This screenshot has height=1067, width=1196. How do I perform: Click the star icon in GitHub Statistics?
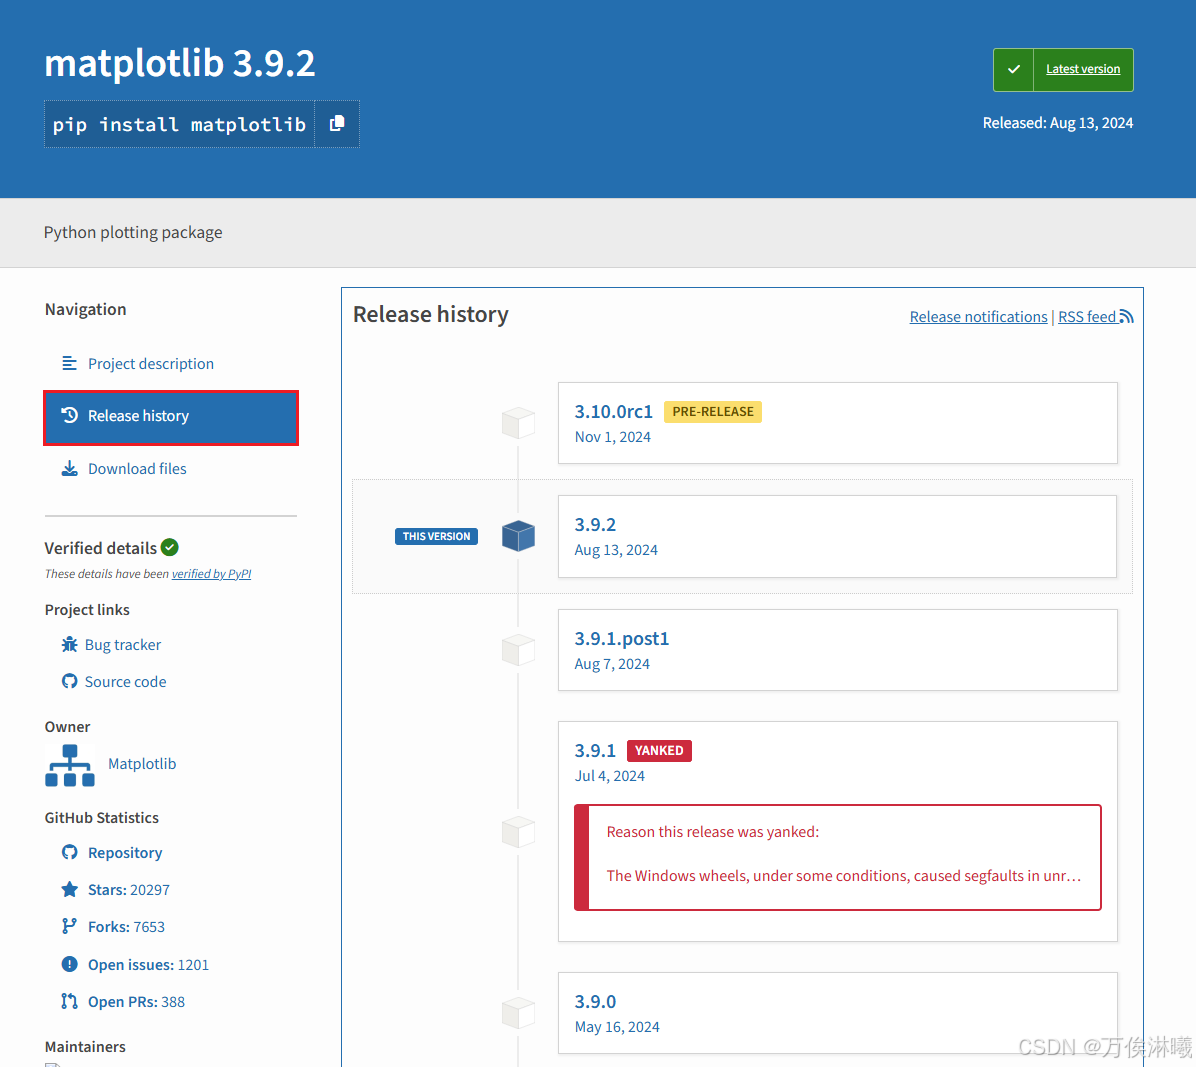[x=69, y=889]
